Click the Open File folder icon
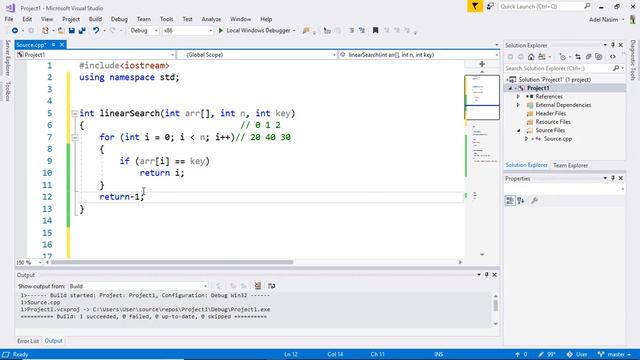Viewport: 640px width, 360px height. tap(61, 31)
